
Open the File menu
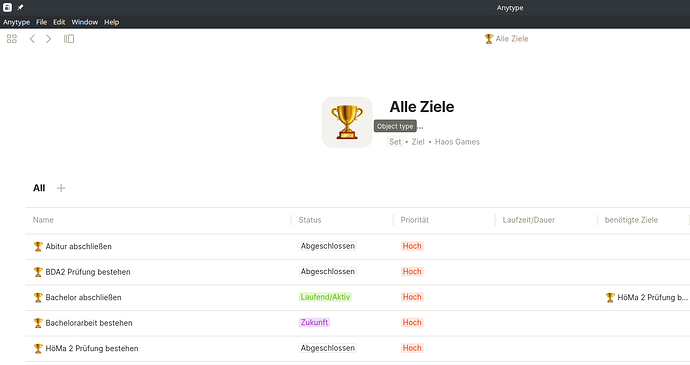(x=41, y=22)
